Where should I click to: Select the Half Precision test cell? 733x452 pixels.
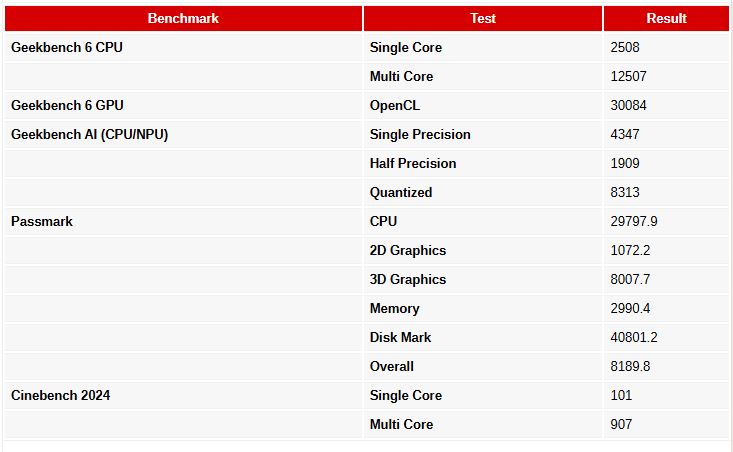(x=413, y=163)
